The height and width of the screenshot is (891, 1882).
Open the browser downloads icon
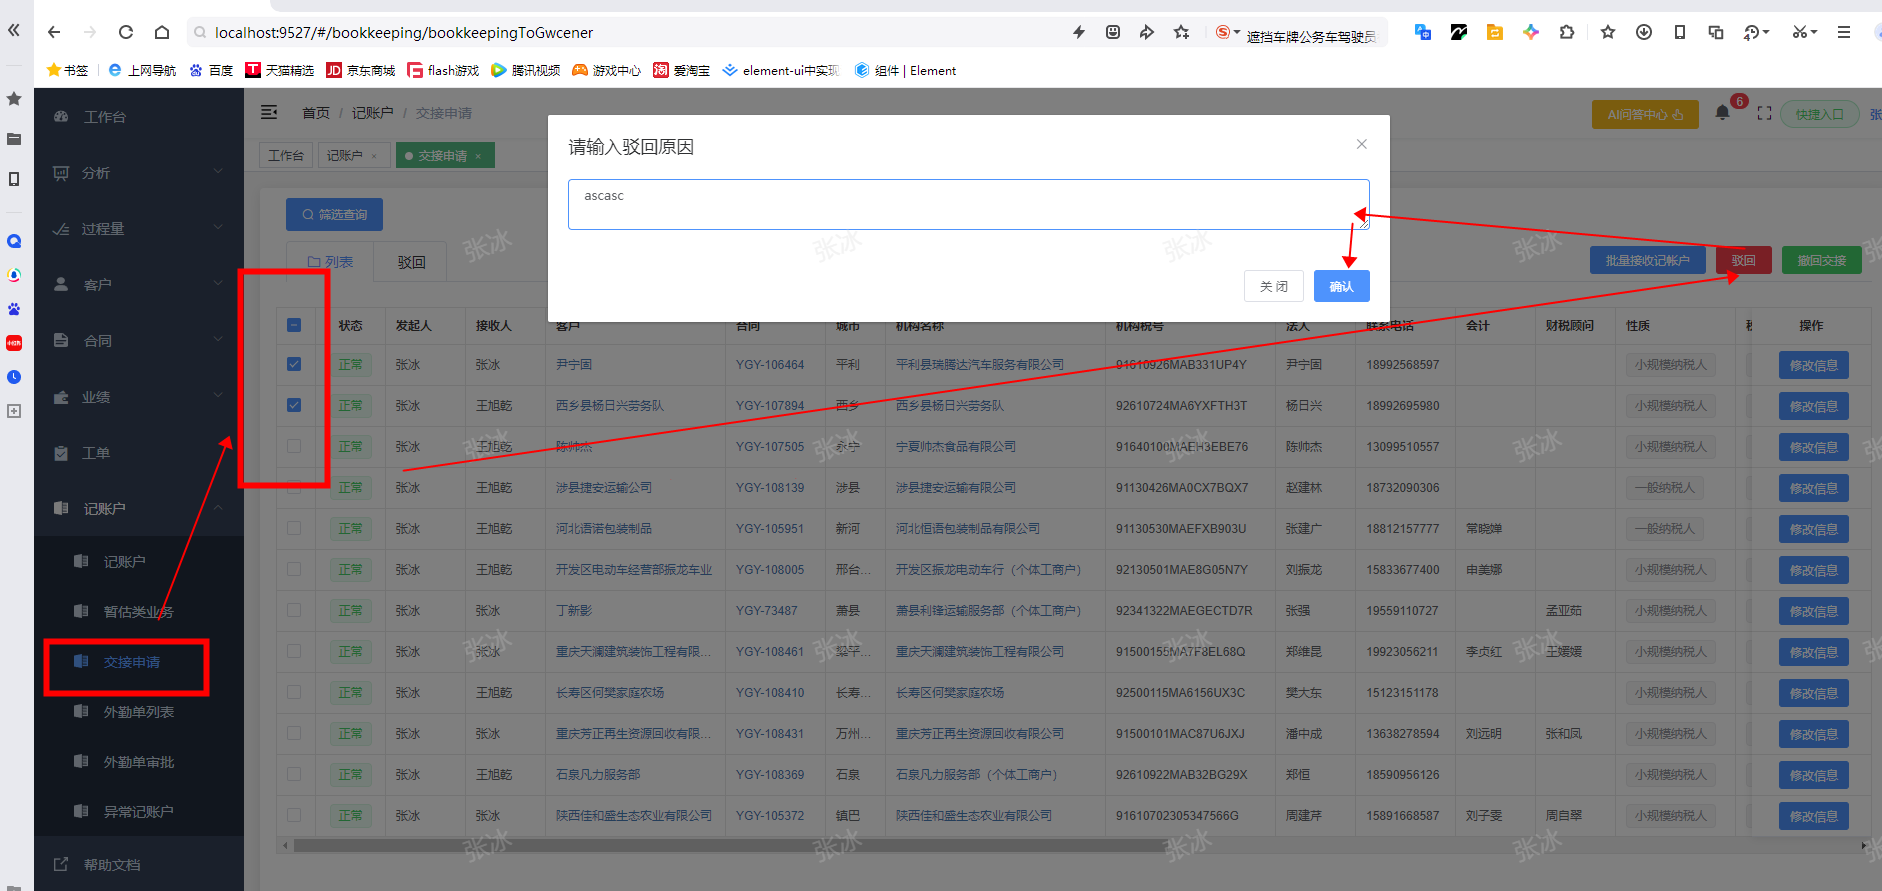[1644, 32]
